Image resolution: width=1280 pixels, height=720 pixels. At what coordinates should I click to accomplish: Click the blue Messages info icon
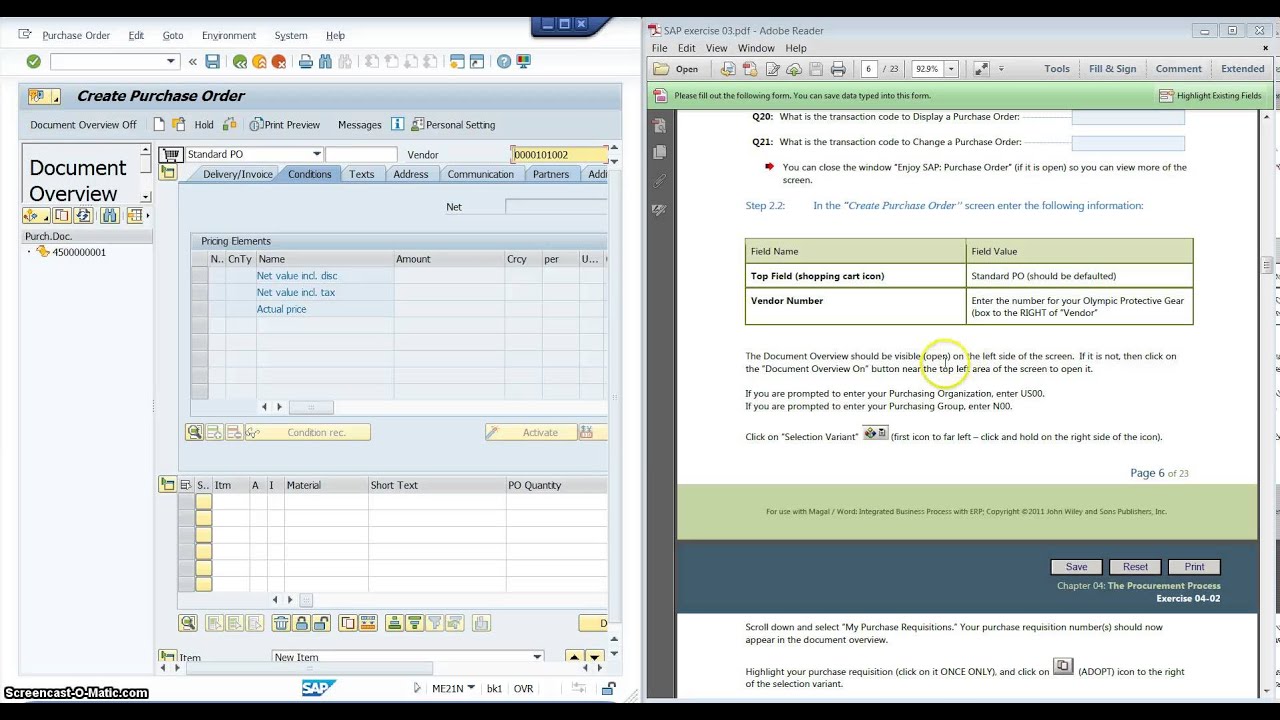click(x=397, y=125)
